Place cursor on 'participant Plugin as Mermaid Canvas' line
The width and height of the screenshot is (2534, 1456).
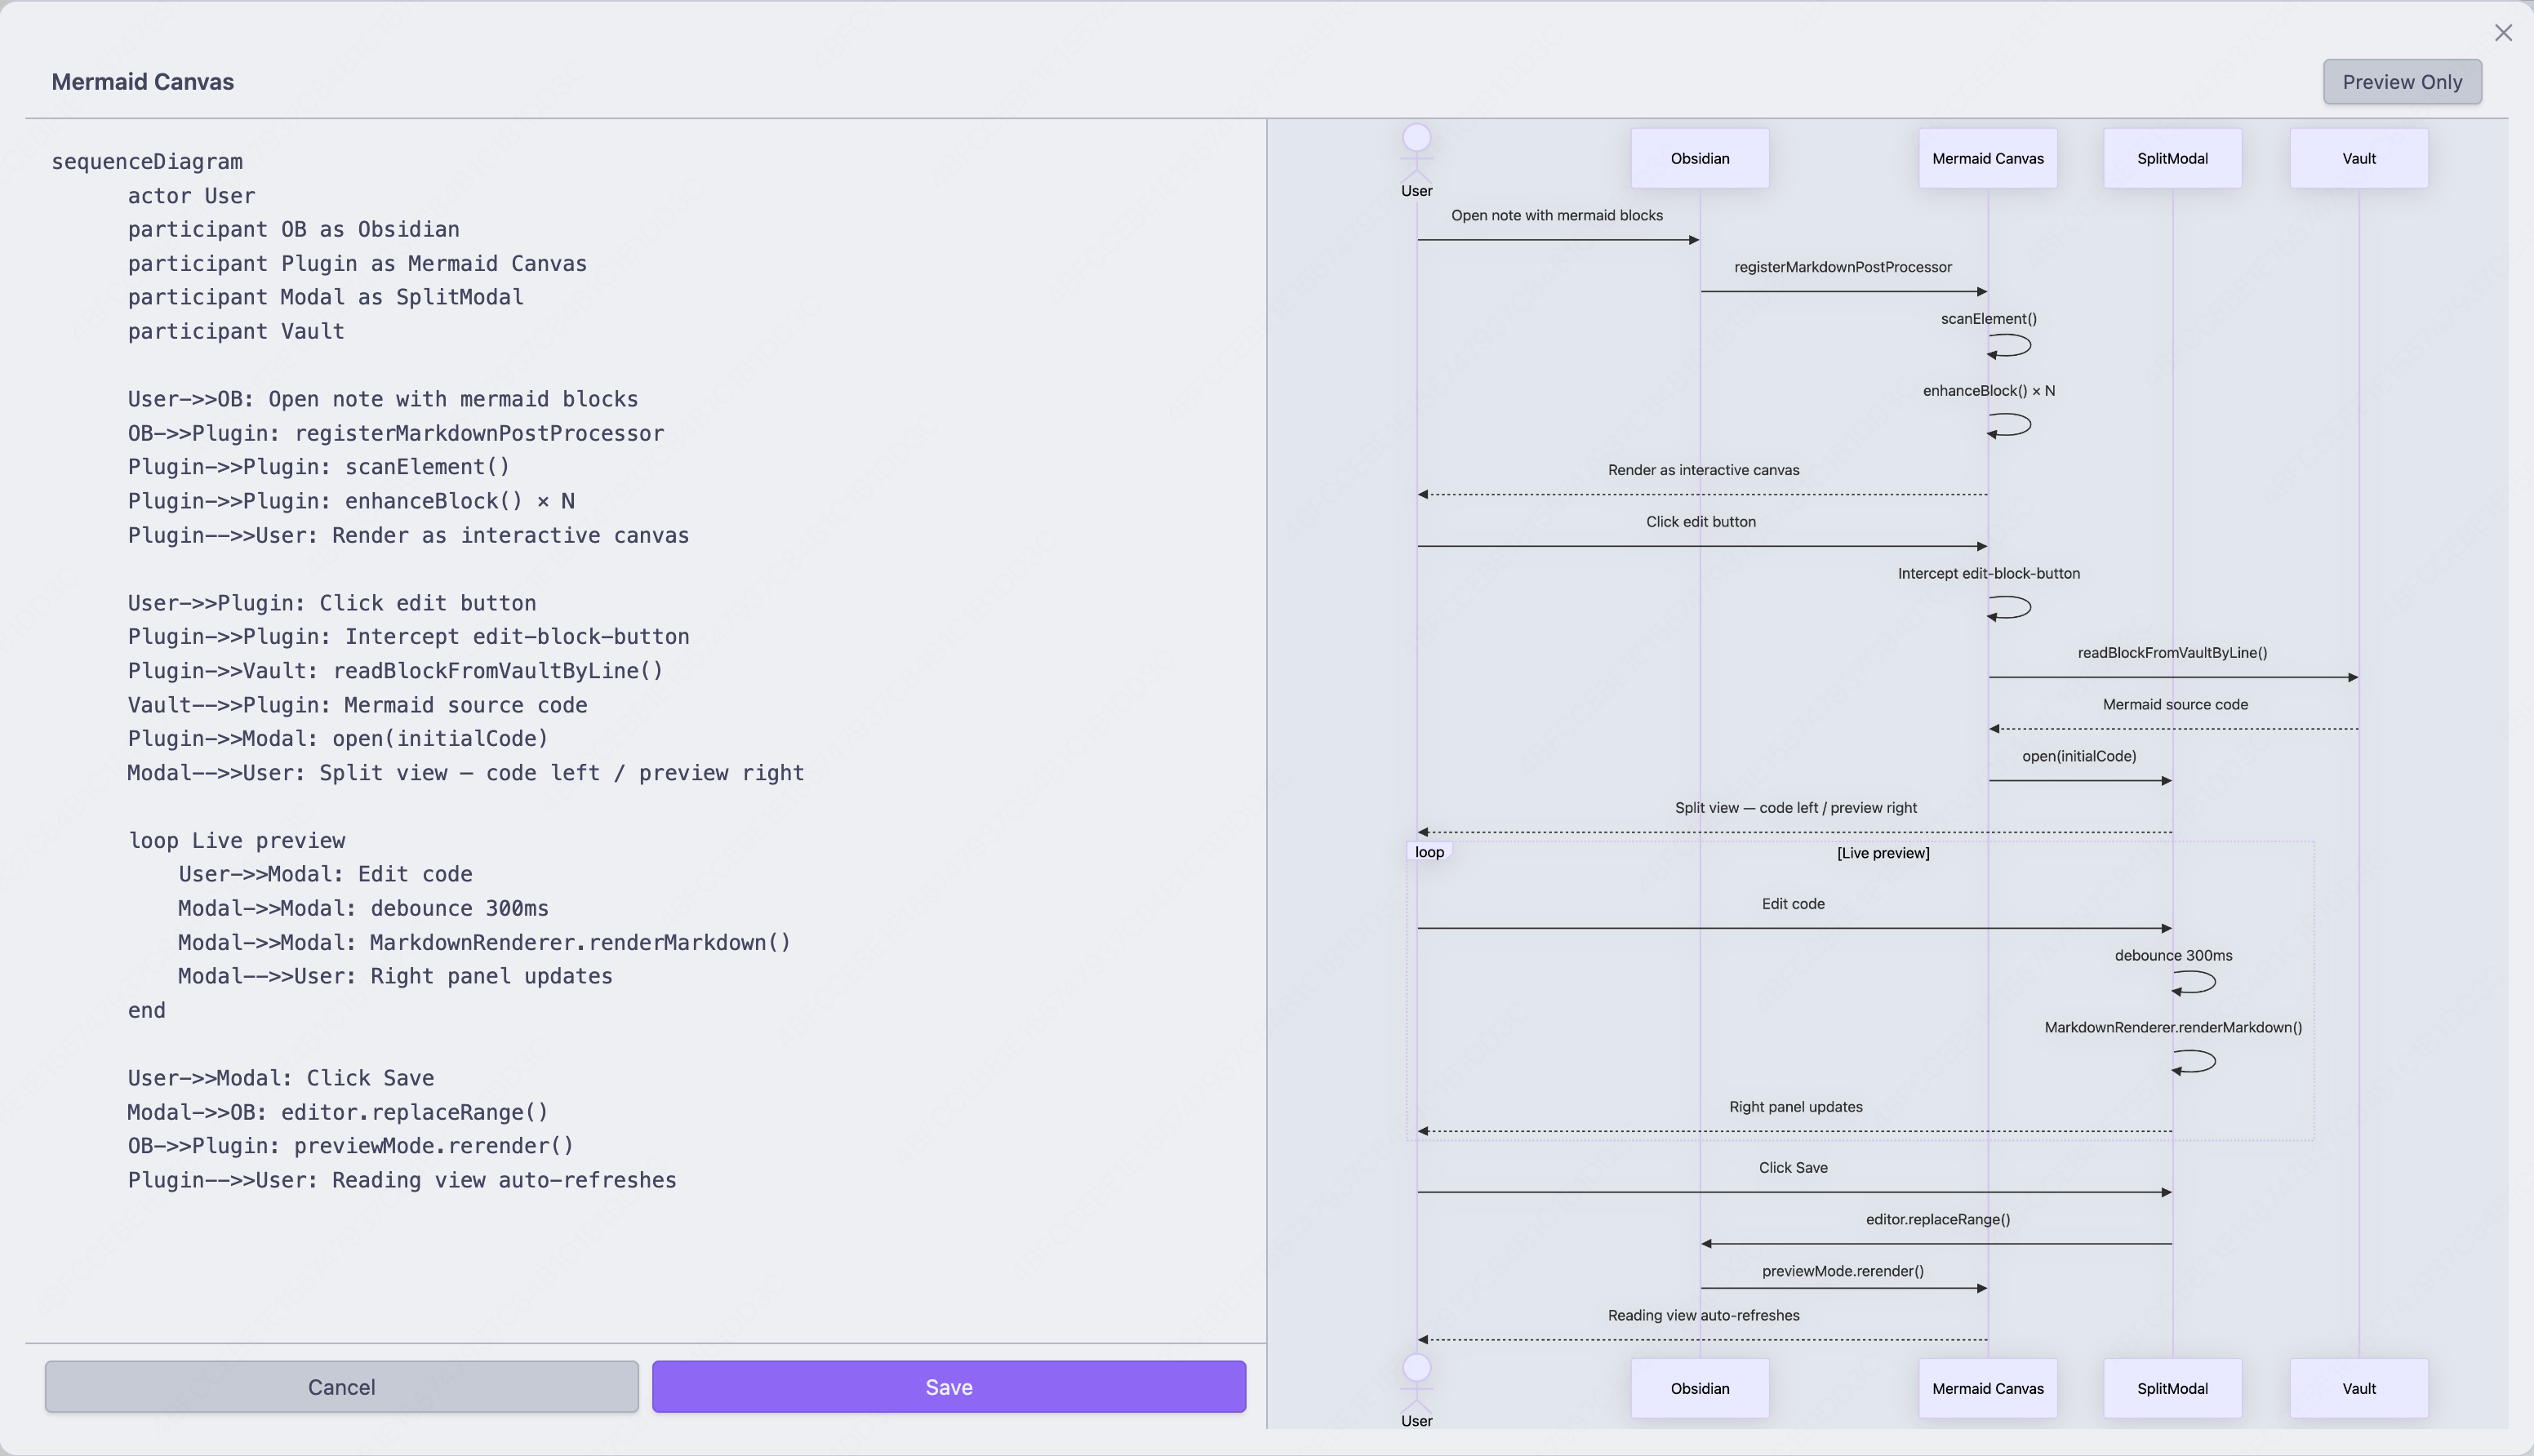coord(357,264)
